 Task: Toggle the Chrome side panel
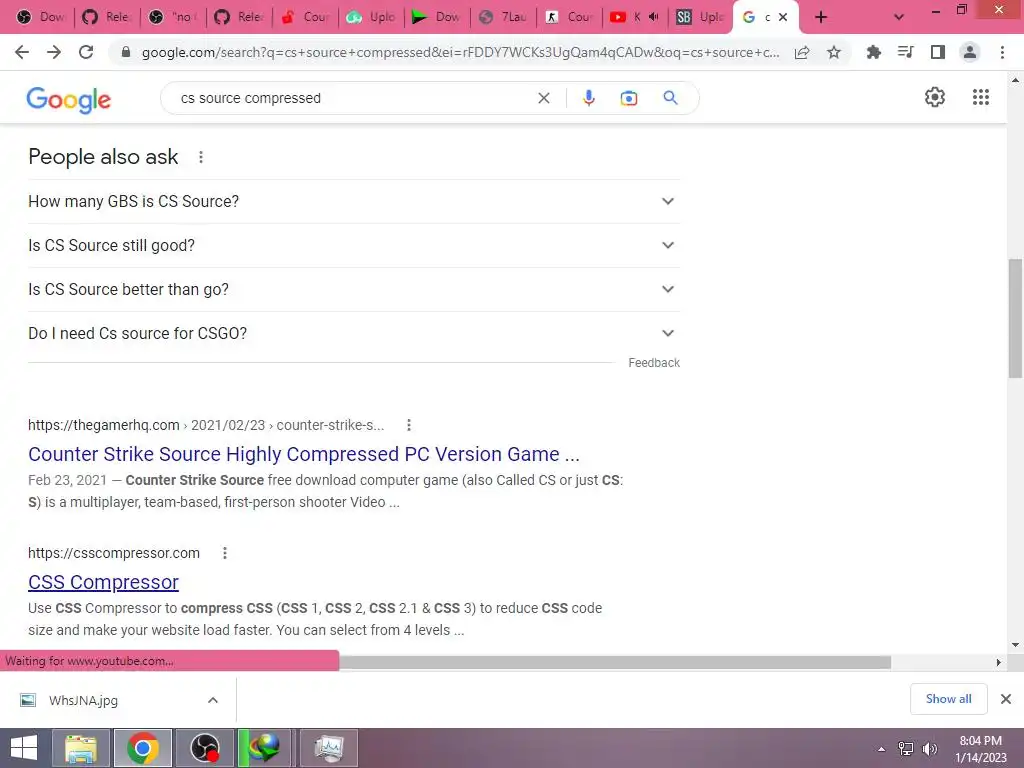pyautogui.click(x=938, y=52)
